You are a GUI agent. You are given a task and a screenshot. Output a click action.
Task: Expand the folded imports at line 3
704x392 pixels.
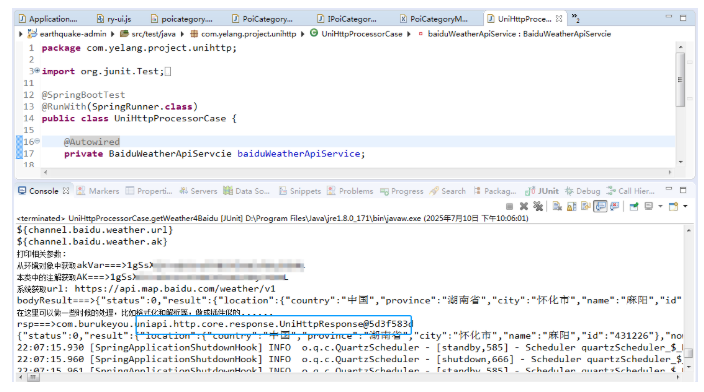[37, 70]
